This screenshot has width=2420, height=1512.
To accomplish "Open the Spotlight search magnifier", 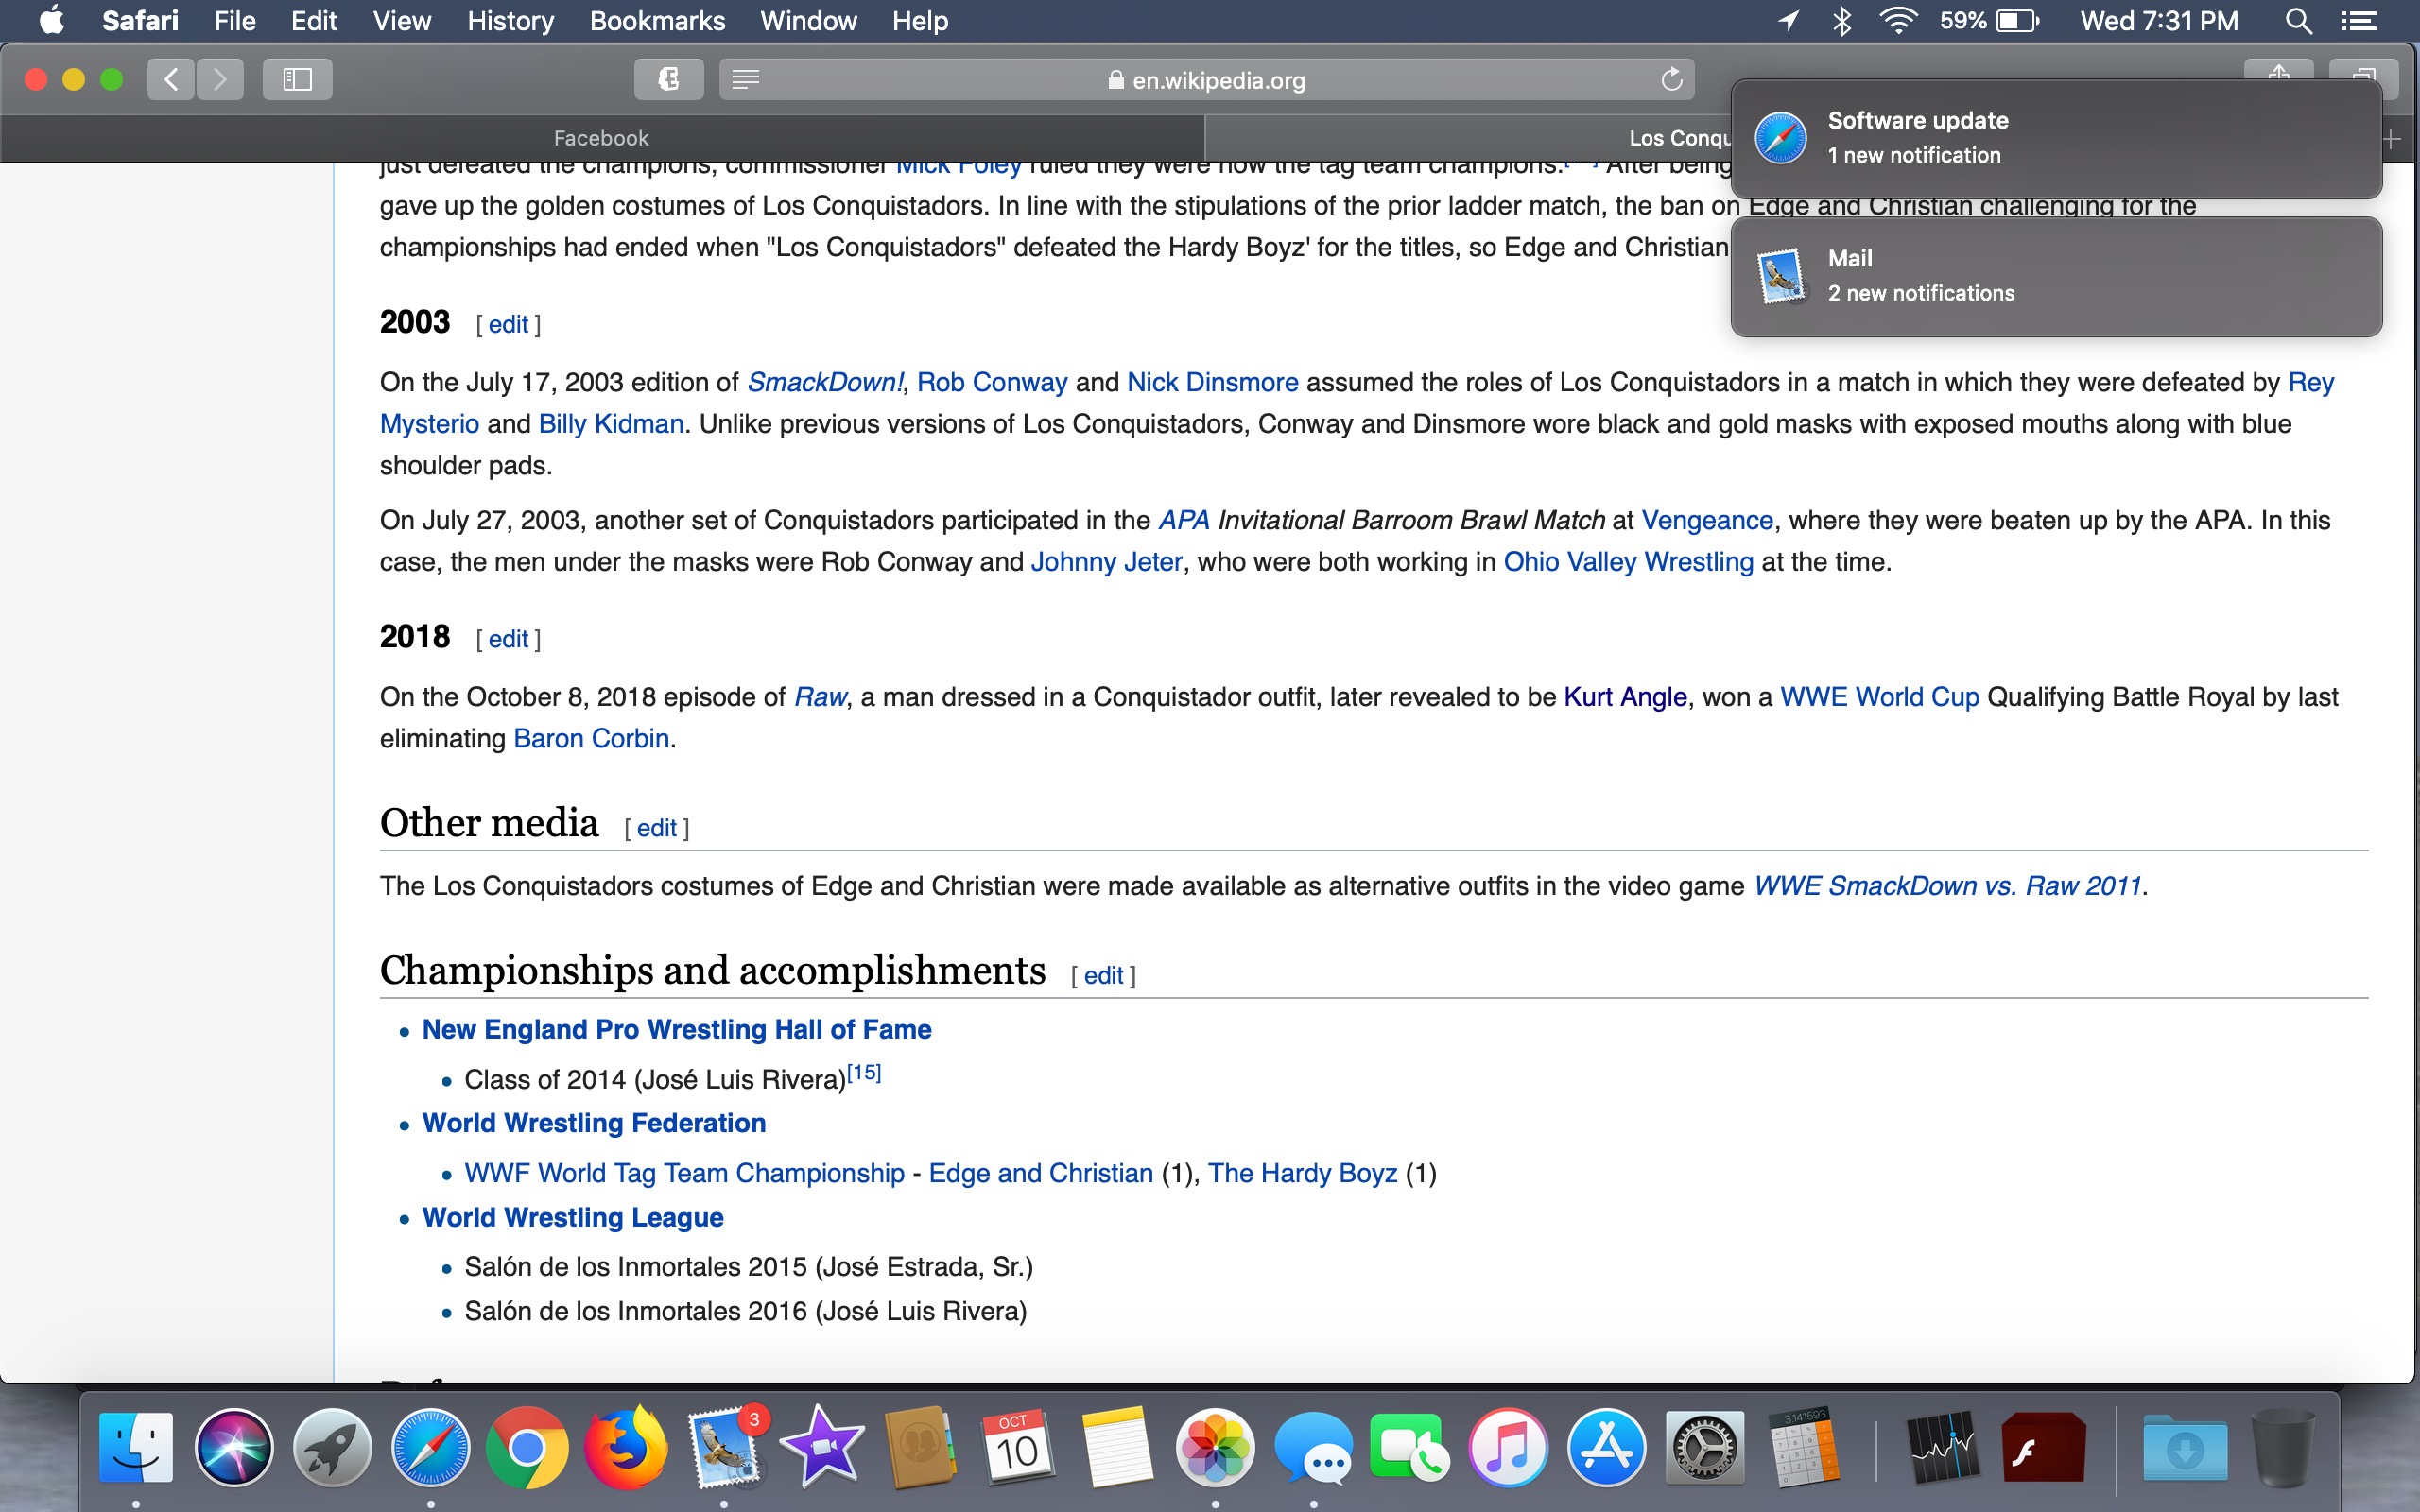I will (x=2298, y=21).
